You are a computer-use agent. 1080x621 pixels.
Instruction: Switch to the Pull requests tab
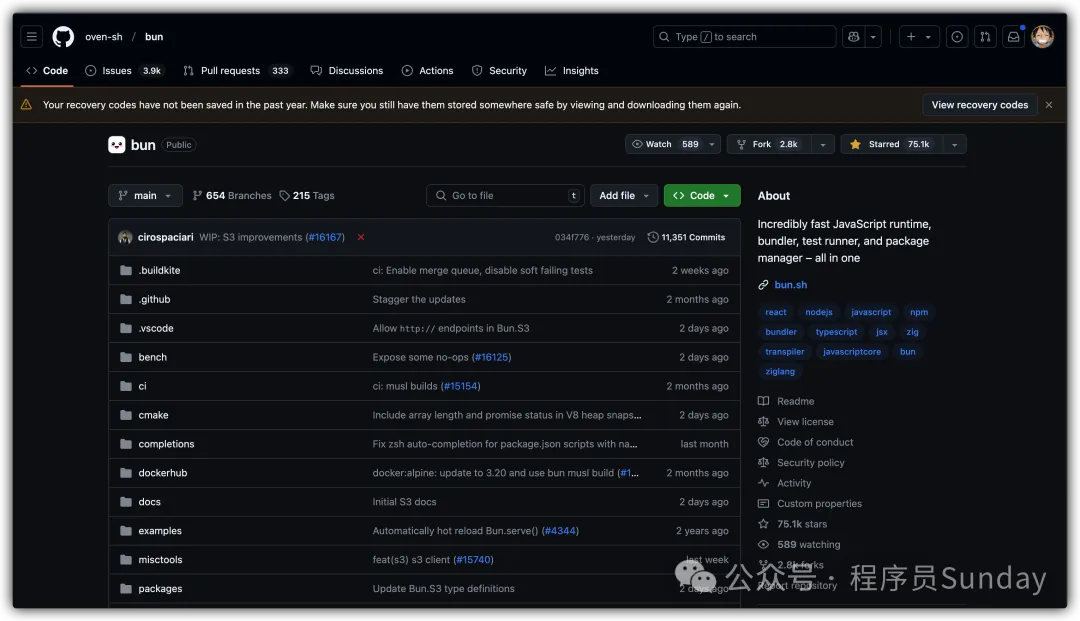point(230,71)
